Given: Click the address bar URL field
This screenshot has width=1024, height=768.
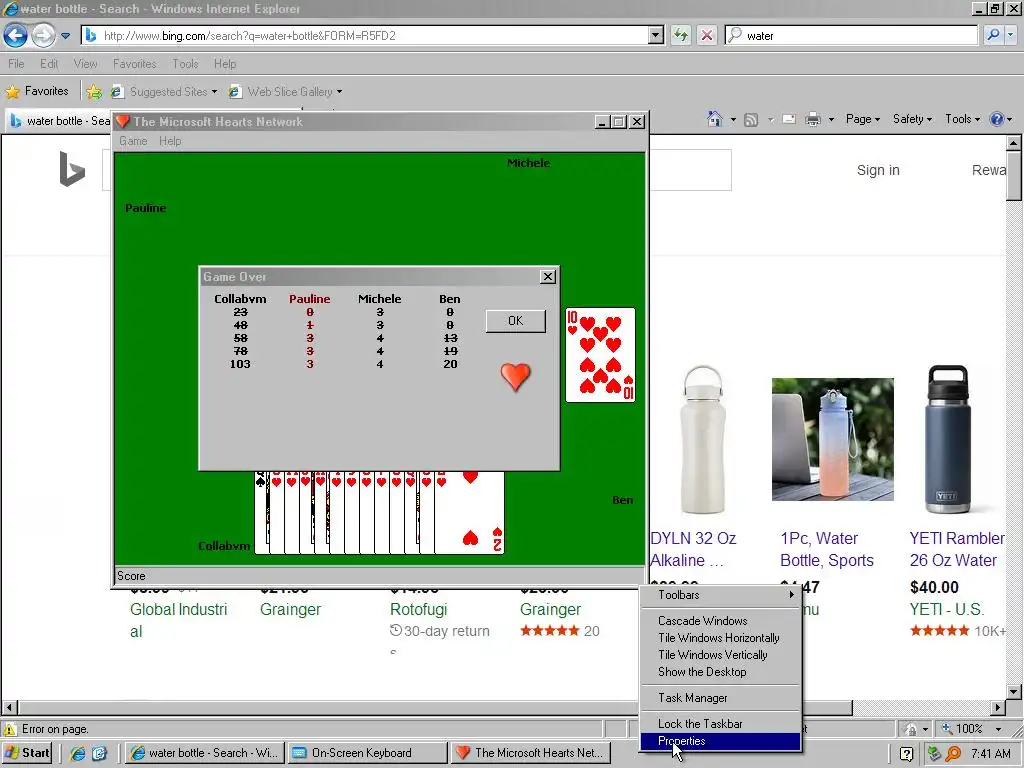Looking at the screenshot, I should [x=364, y=35].
